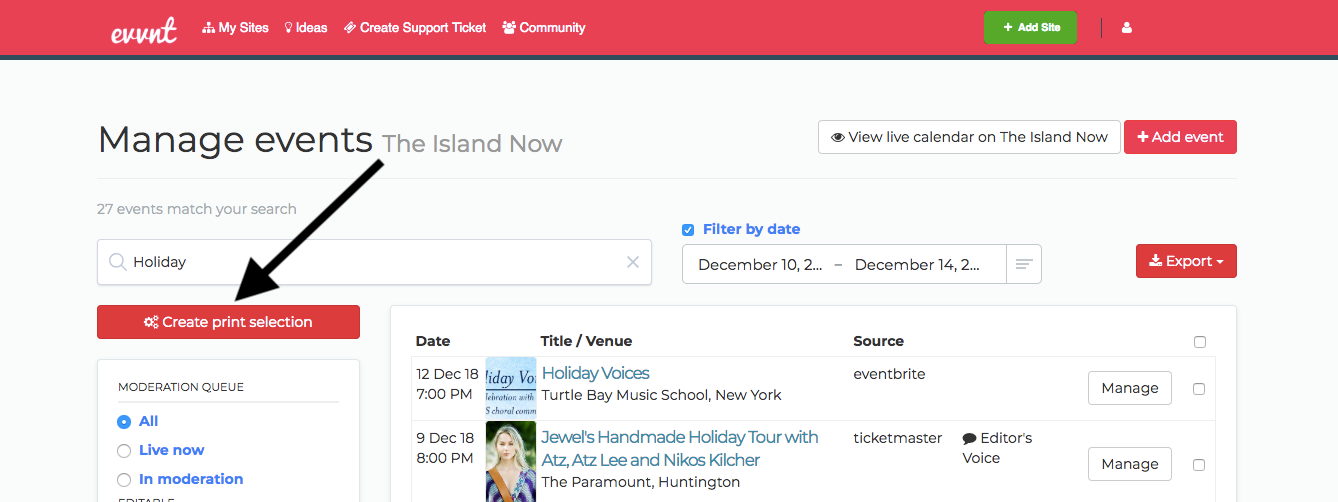Tick the Holiday Voices event checkbox

(x=1199, y=389)
